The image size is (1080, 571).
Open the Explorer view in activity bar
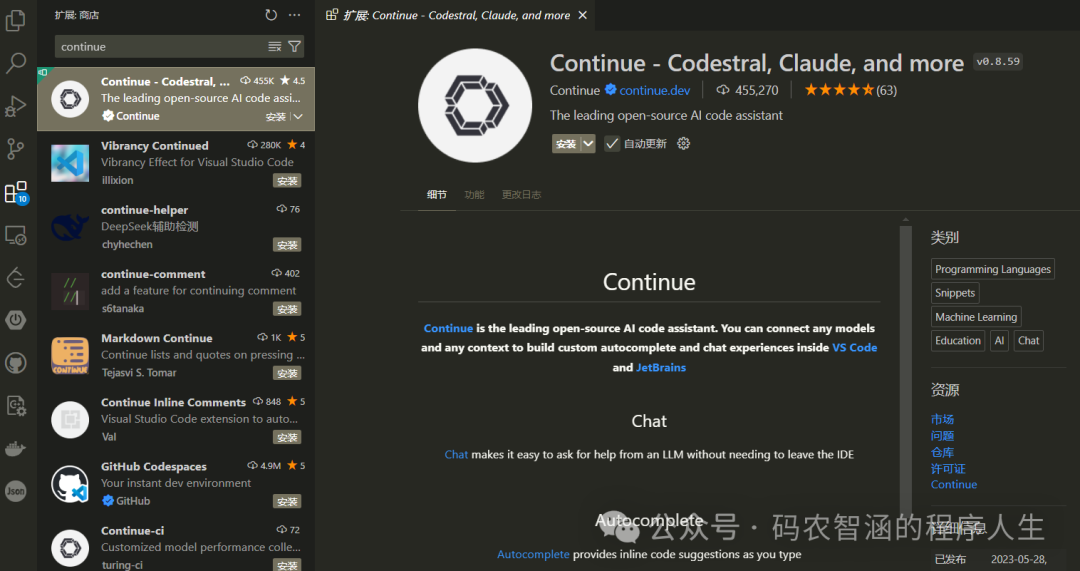(x=15, y=21)
